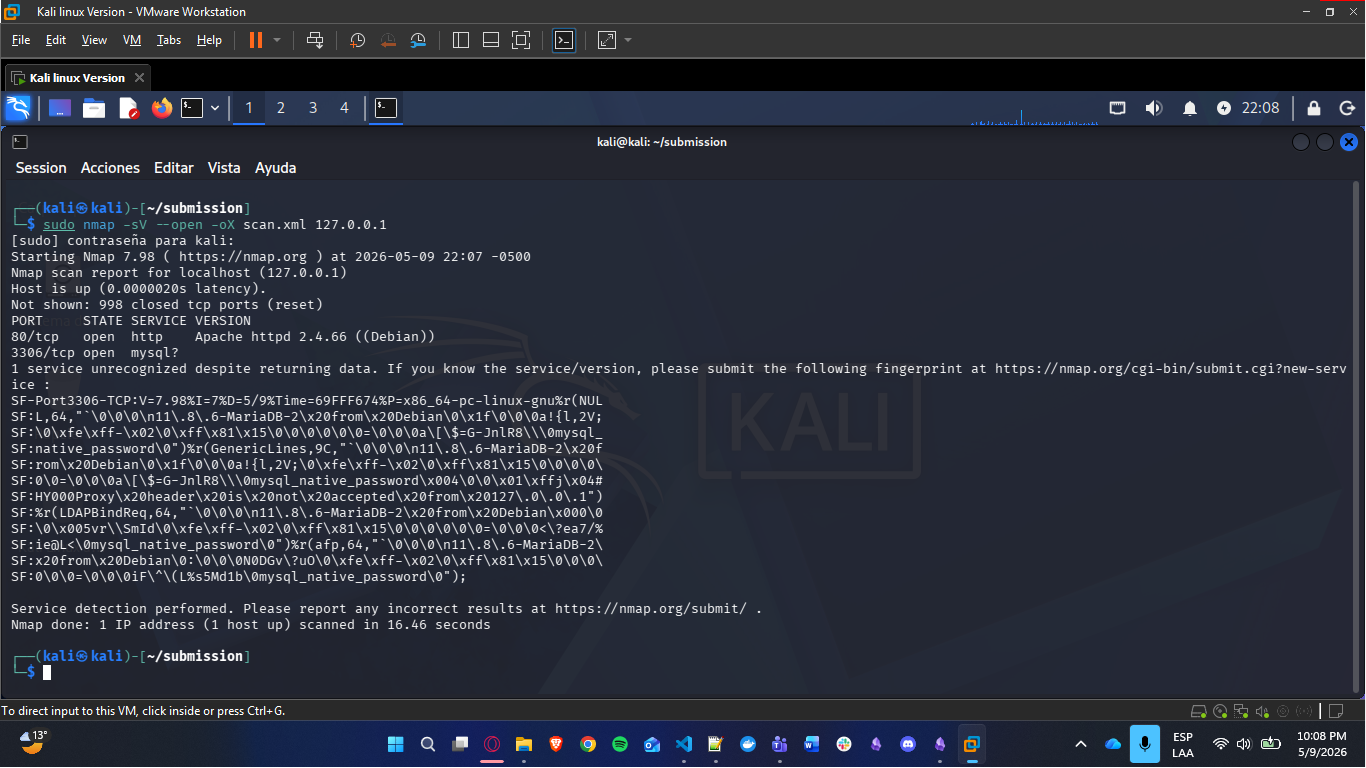Open VMware Help menu
The height and width of the screenshot is (768, 1366).
tap(209, 40)
